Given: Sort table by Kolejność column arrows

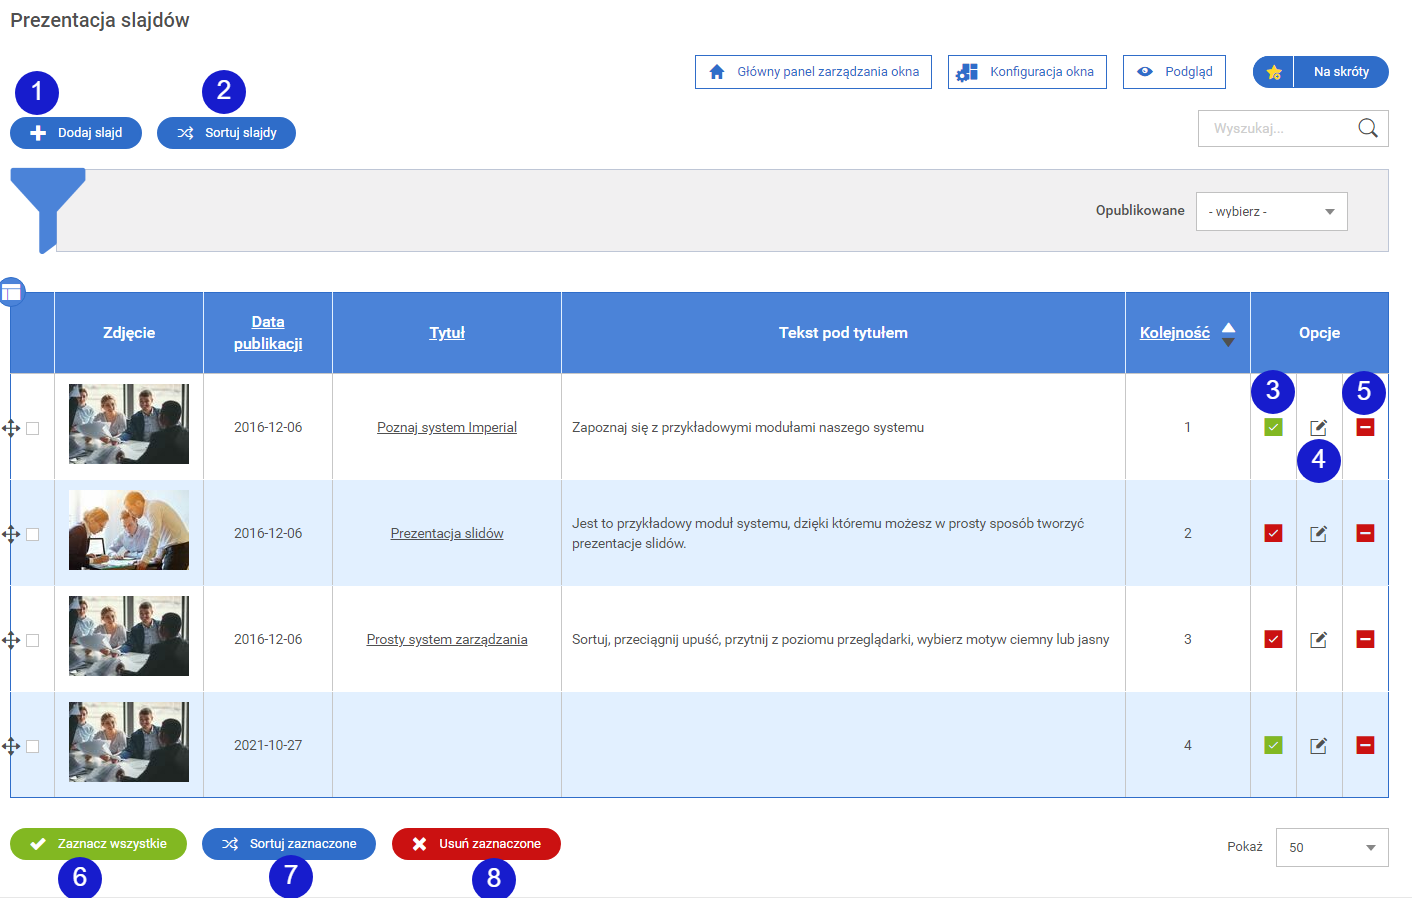Looking at the screenshot, I should click(1228, 334).
